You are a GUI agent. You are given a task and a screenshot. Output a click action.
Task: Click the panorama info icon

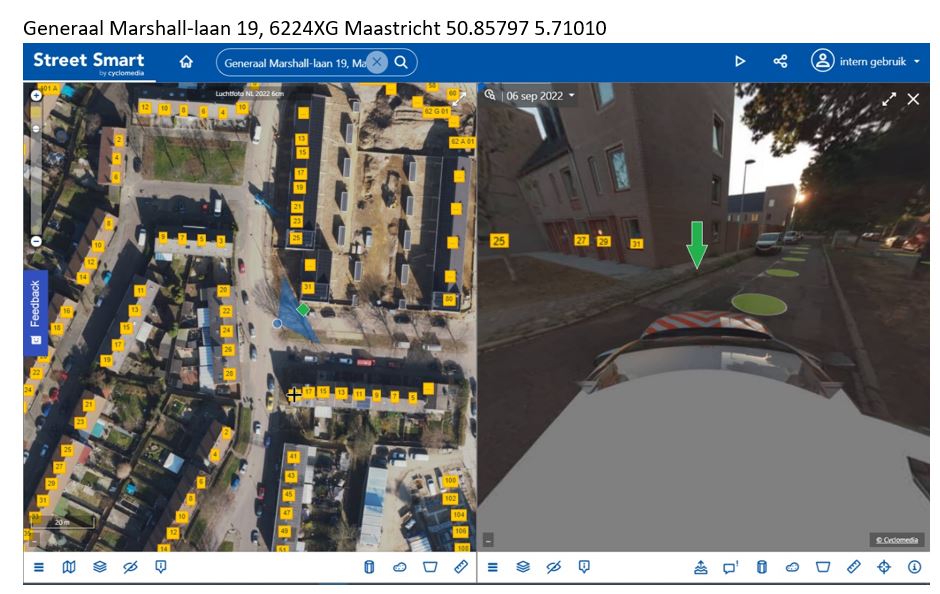914,567
